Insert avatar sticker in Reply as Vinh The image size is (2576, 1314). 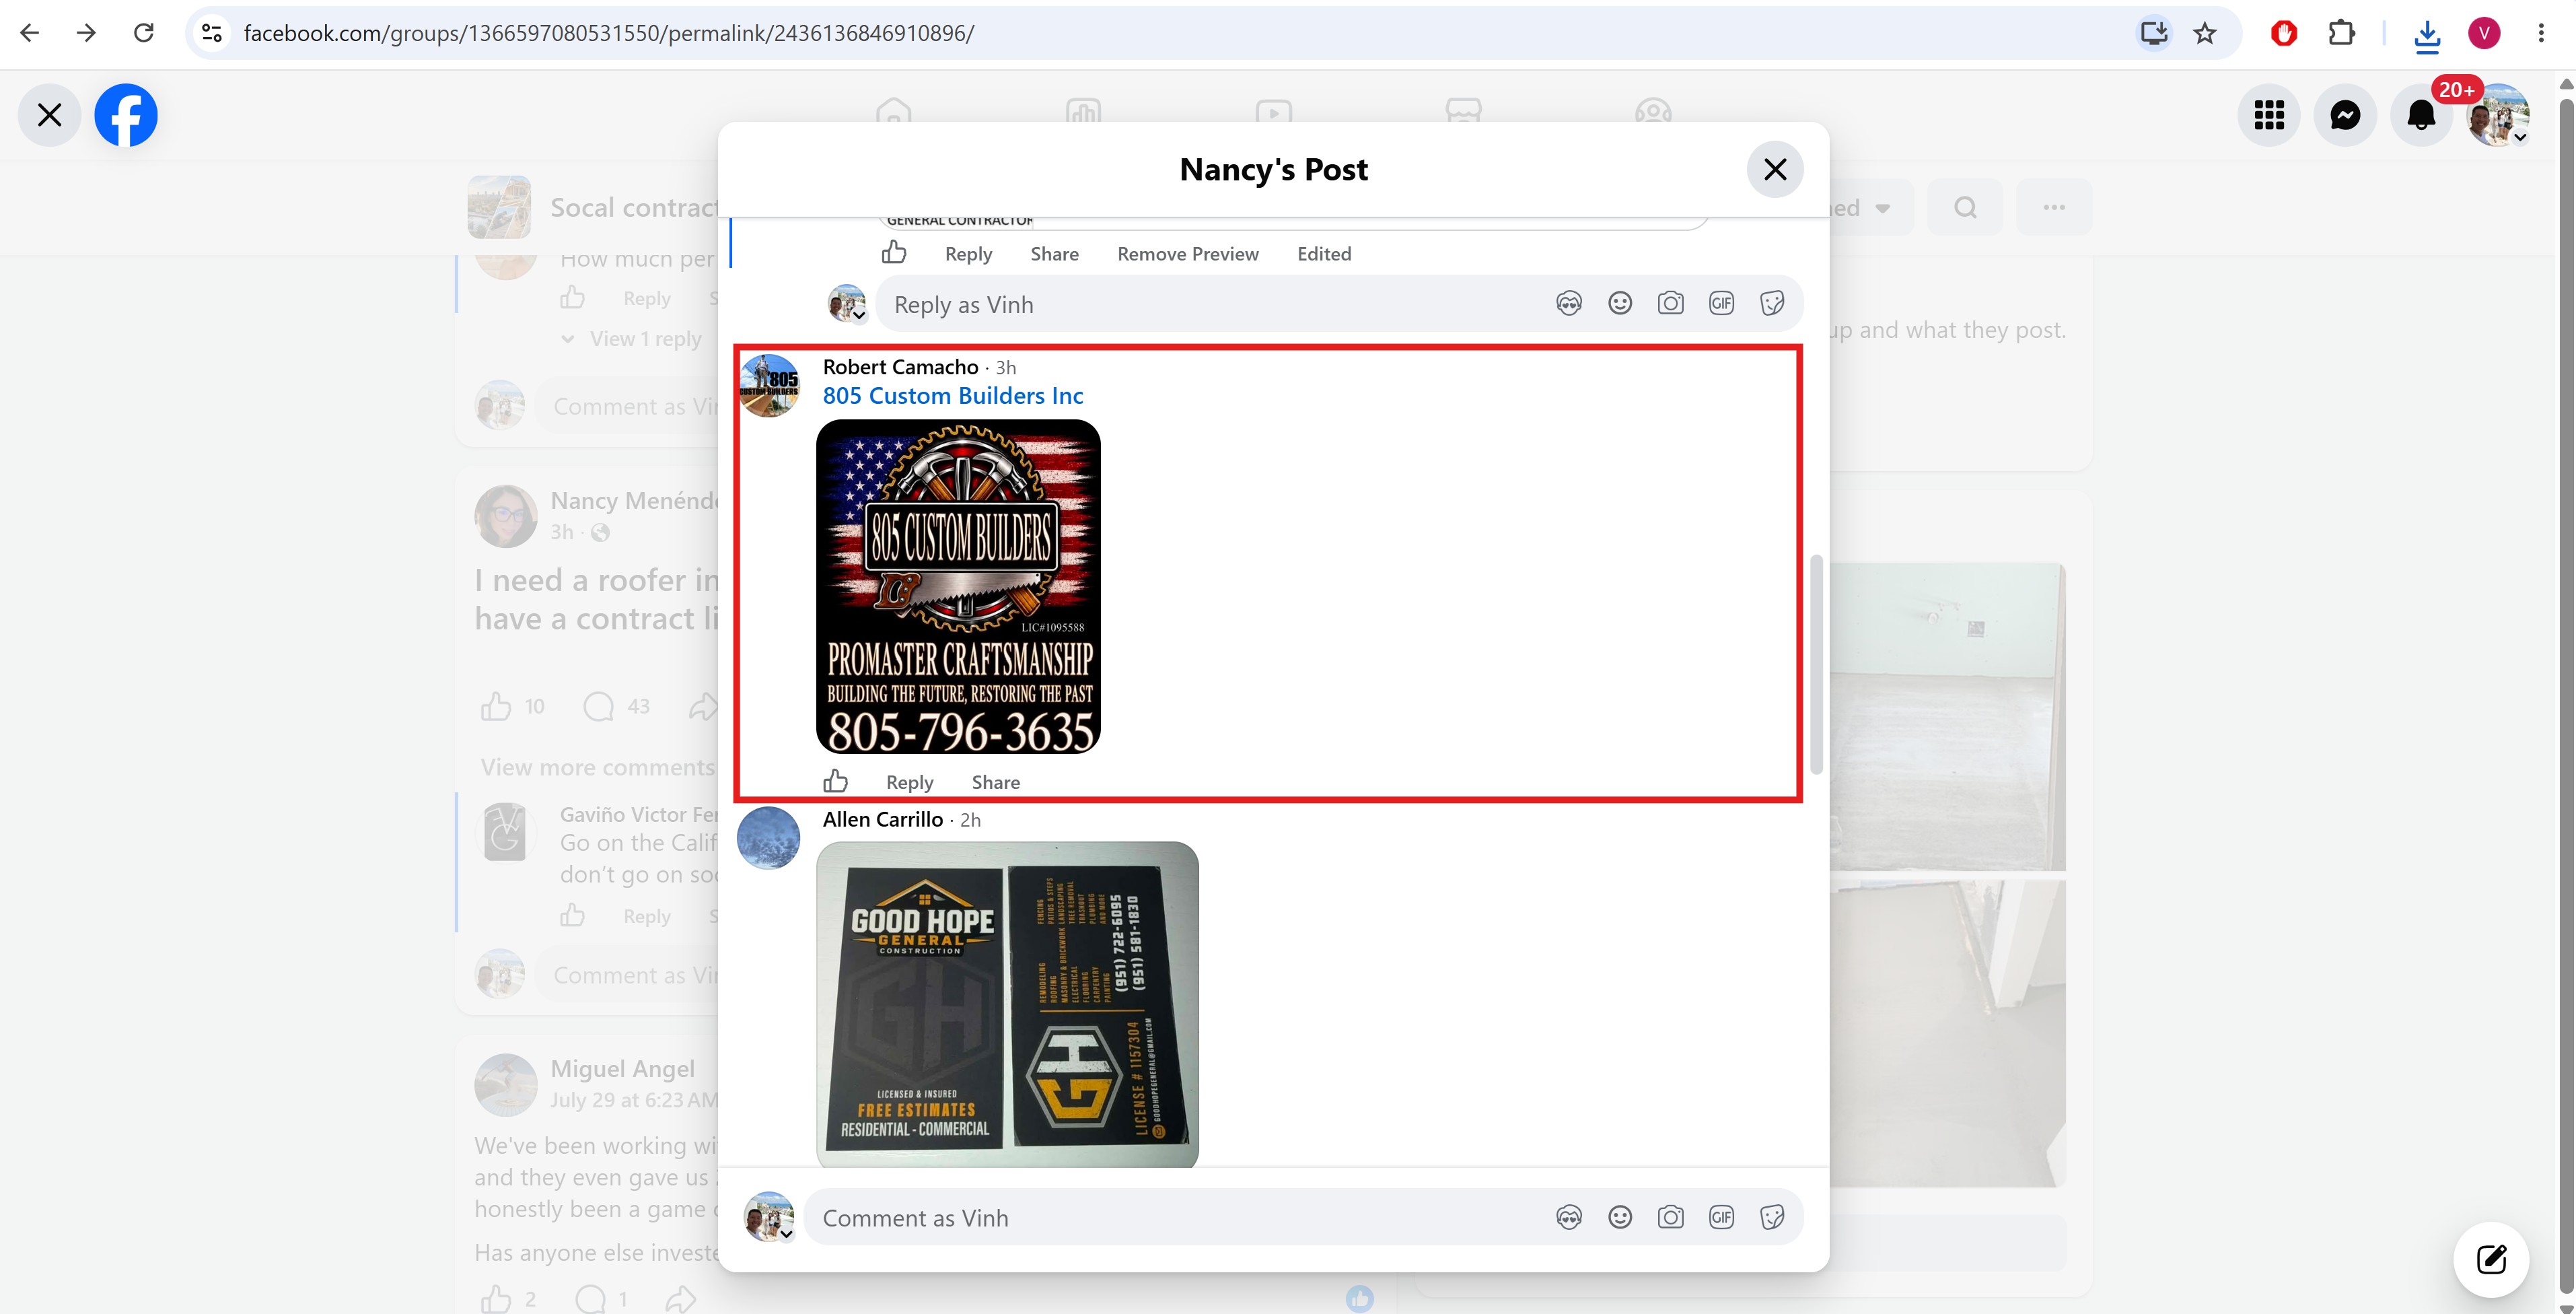point(1569,303)
